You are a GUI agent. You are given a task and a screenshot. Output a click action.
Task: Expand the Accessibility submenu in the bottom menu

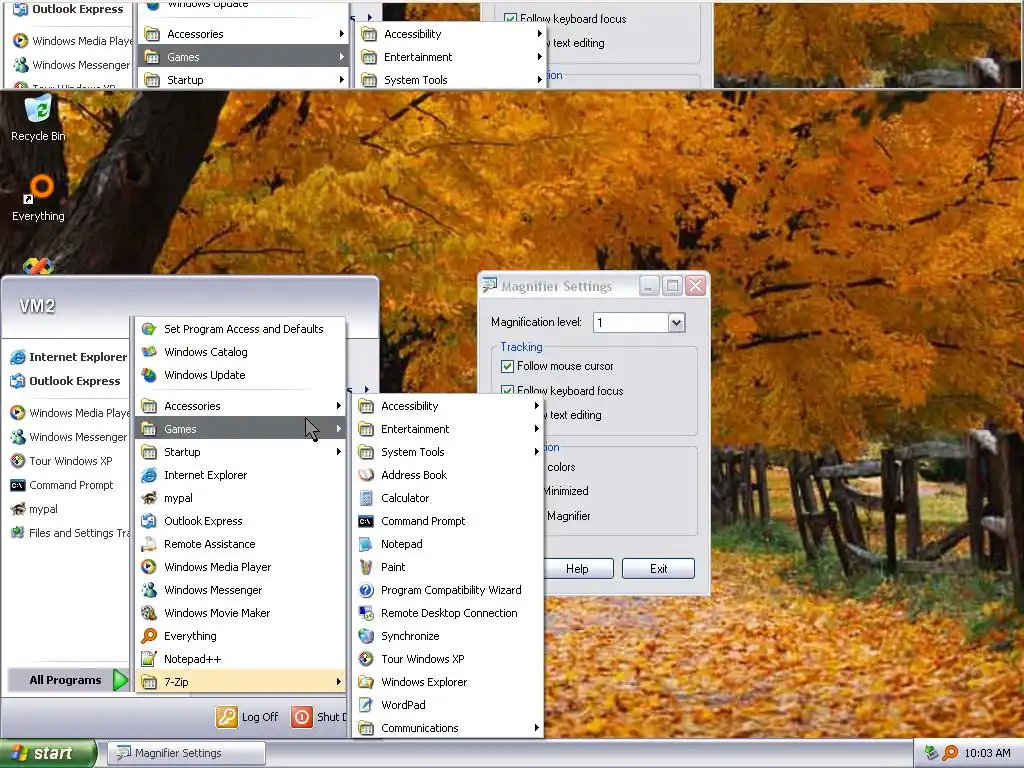tap(448, 406)
